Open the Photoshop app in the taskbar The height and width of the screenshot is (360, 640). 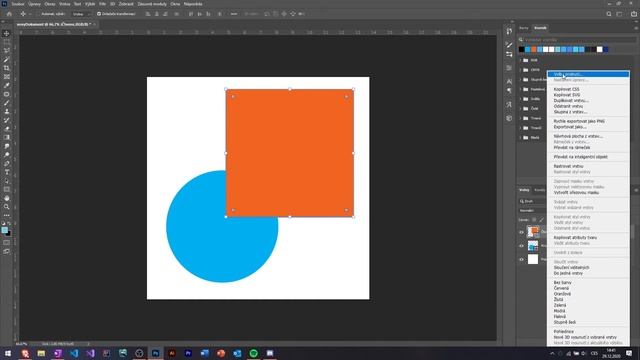click(156, 353)
